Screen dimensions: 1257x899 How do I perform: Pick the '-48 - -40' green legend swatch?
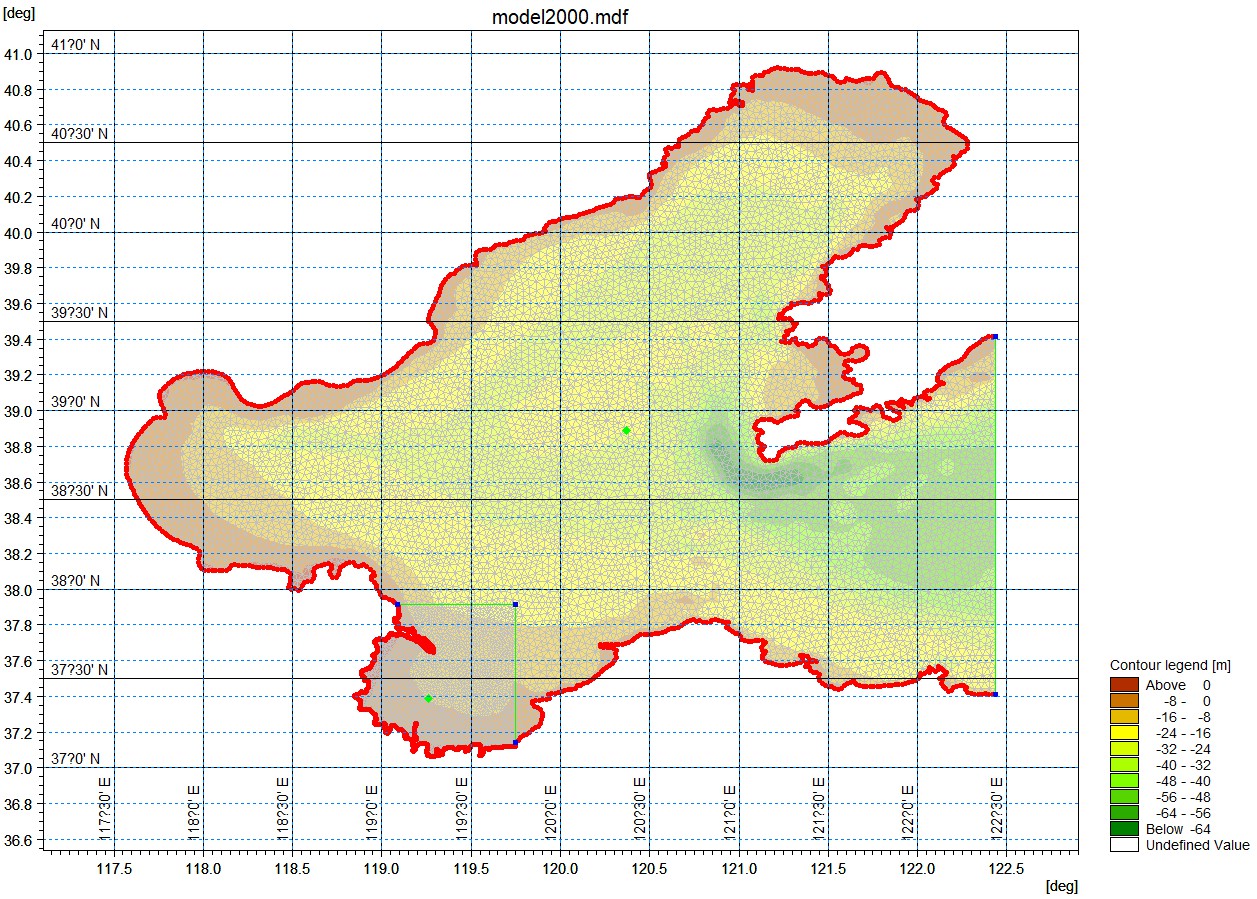(1124, 781)
